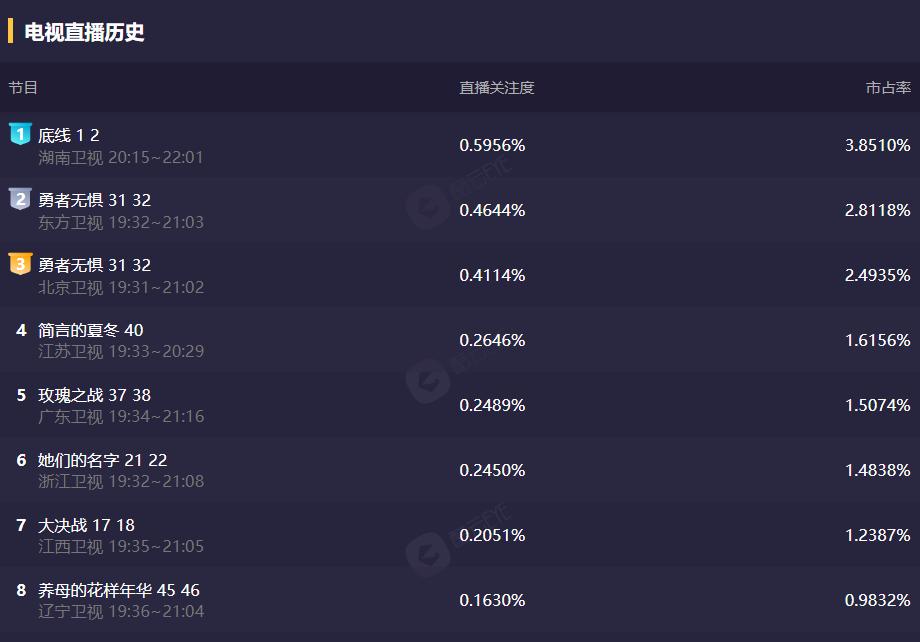Click the cyan rank 1 badge icon
This screenshot has width=920, height=642.
click(x=20, y=134)
